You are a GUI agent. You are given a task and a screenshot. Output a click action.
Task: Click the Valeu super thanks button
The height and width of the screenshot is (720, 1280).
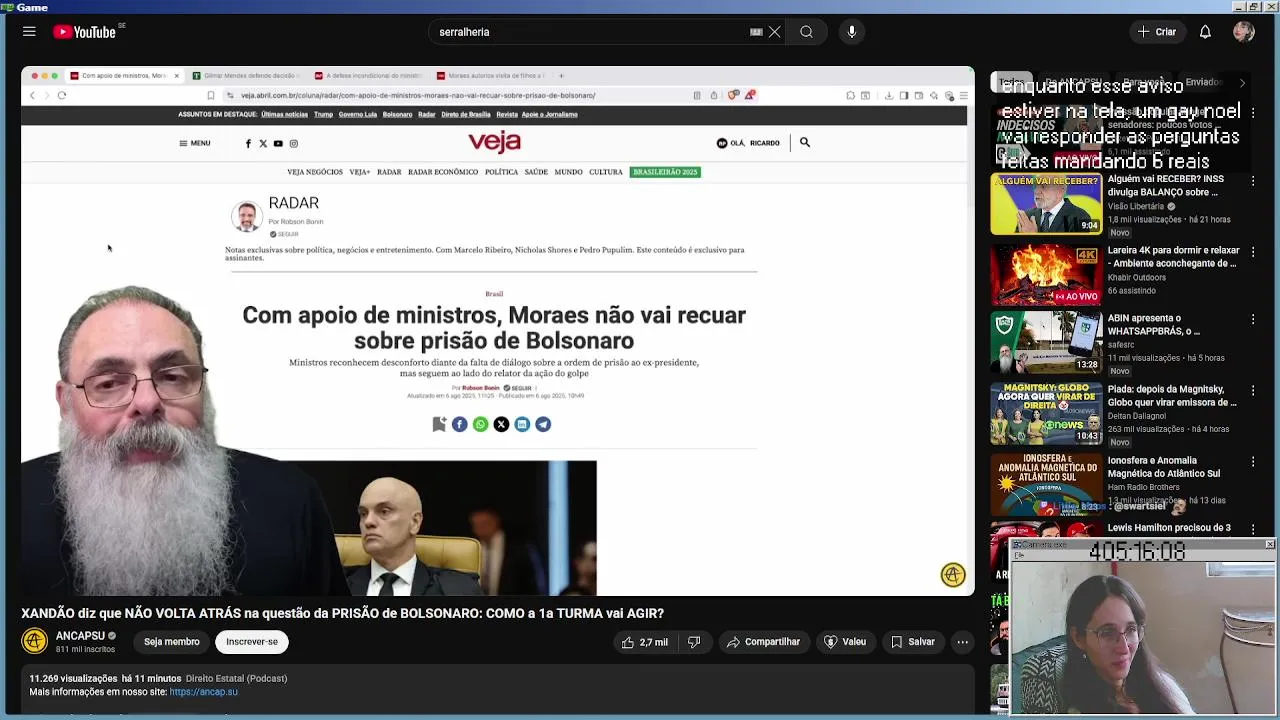pos(844,642)
